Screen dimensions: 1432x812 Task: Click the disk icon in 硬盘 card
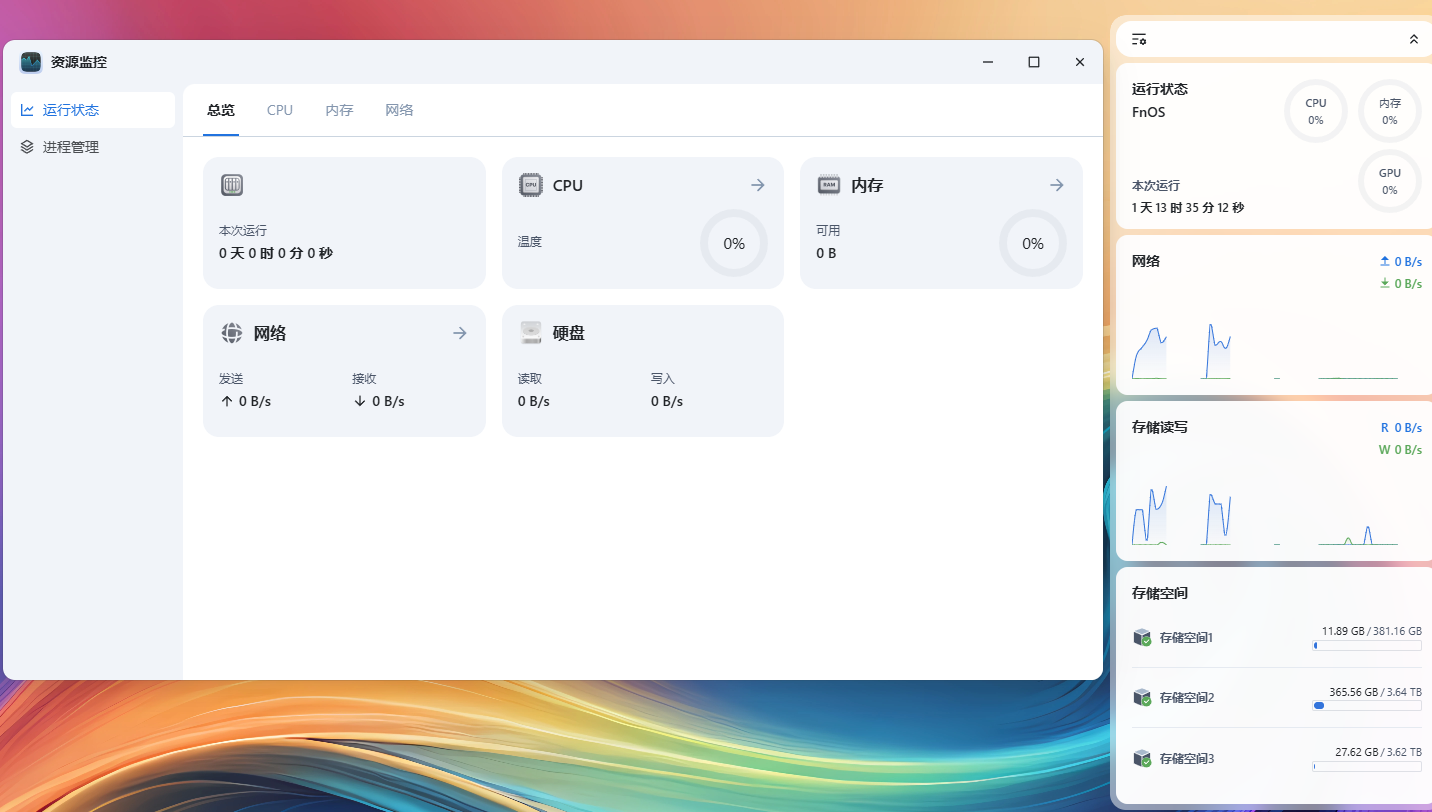(x=531, y=333)
